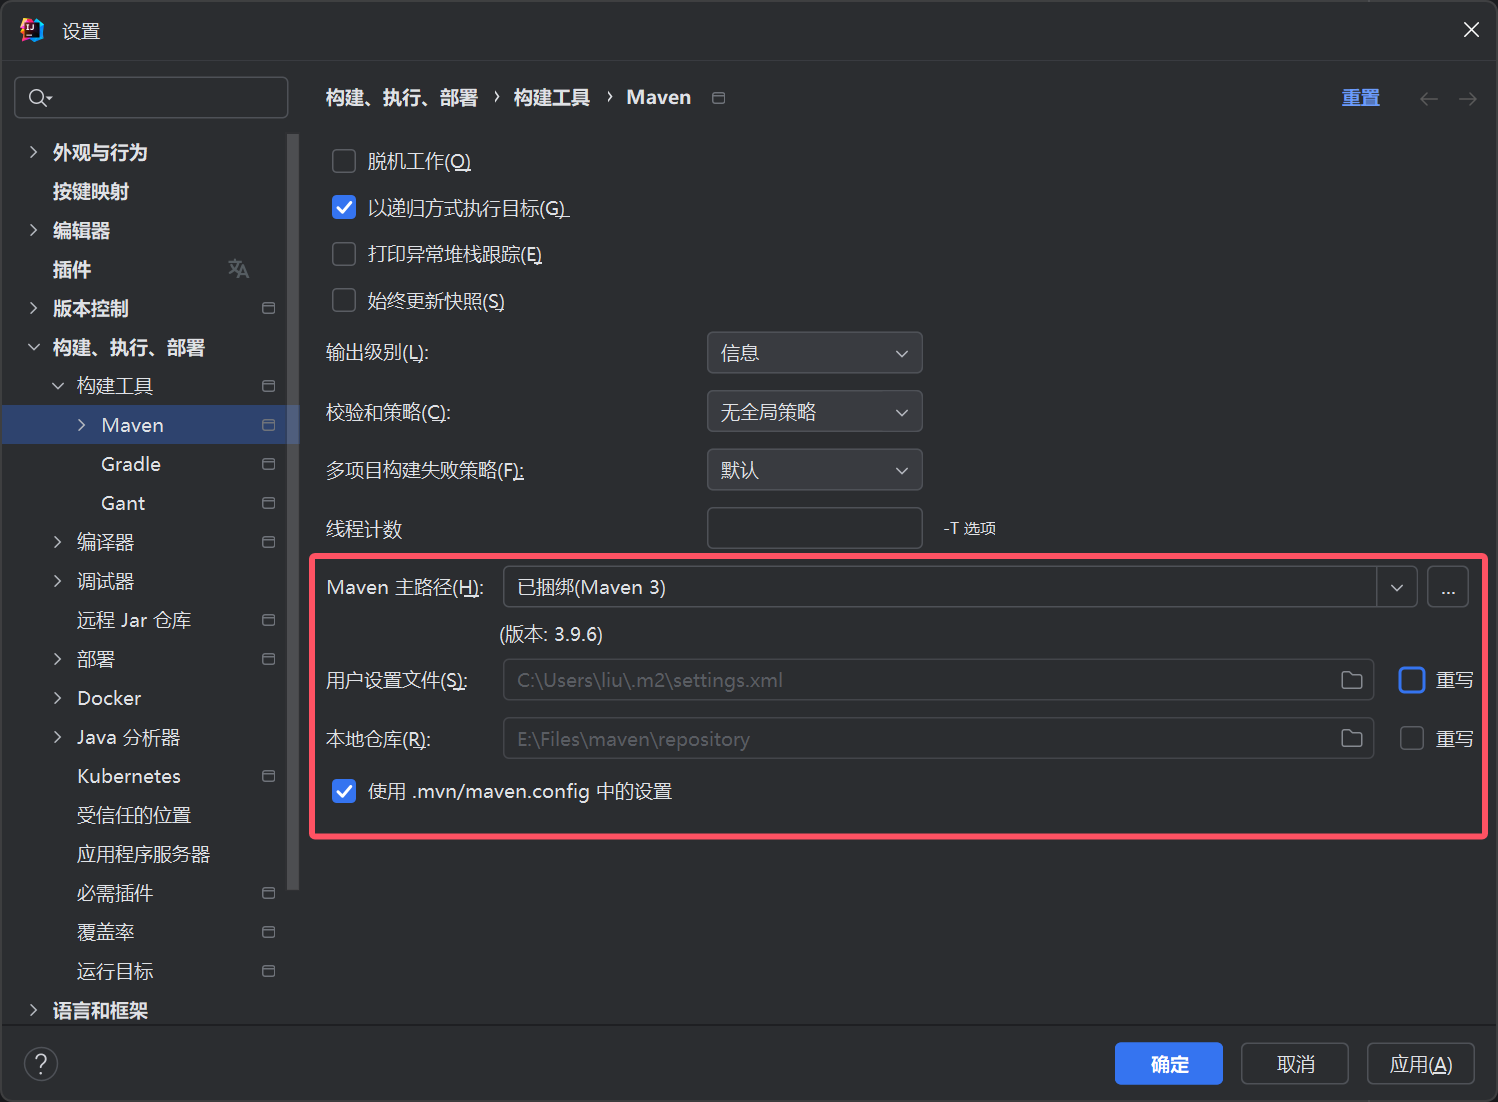Open the 输出级别 dropdown
1498x1102 pixels.
pyautogui.click(x=814, y=353)
